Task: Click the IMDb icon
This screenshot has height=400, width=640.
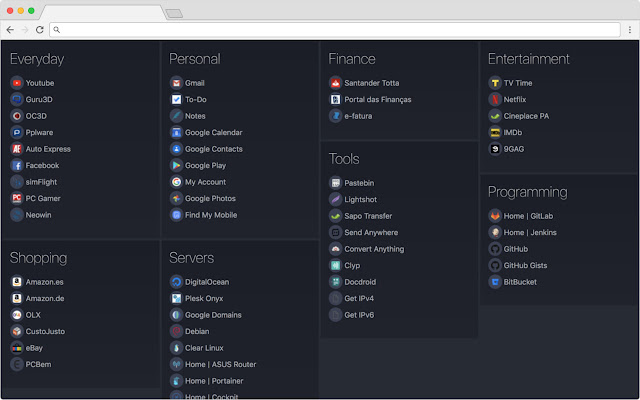Action: (x=495, y=132)
